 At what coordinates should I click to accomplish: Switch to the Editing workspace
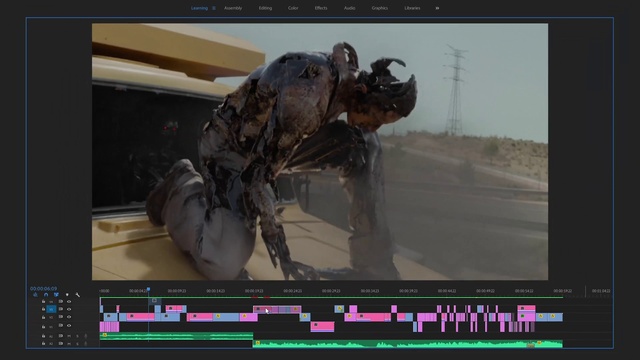click(x=265, y=8)
